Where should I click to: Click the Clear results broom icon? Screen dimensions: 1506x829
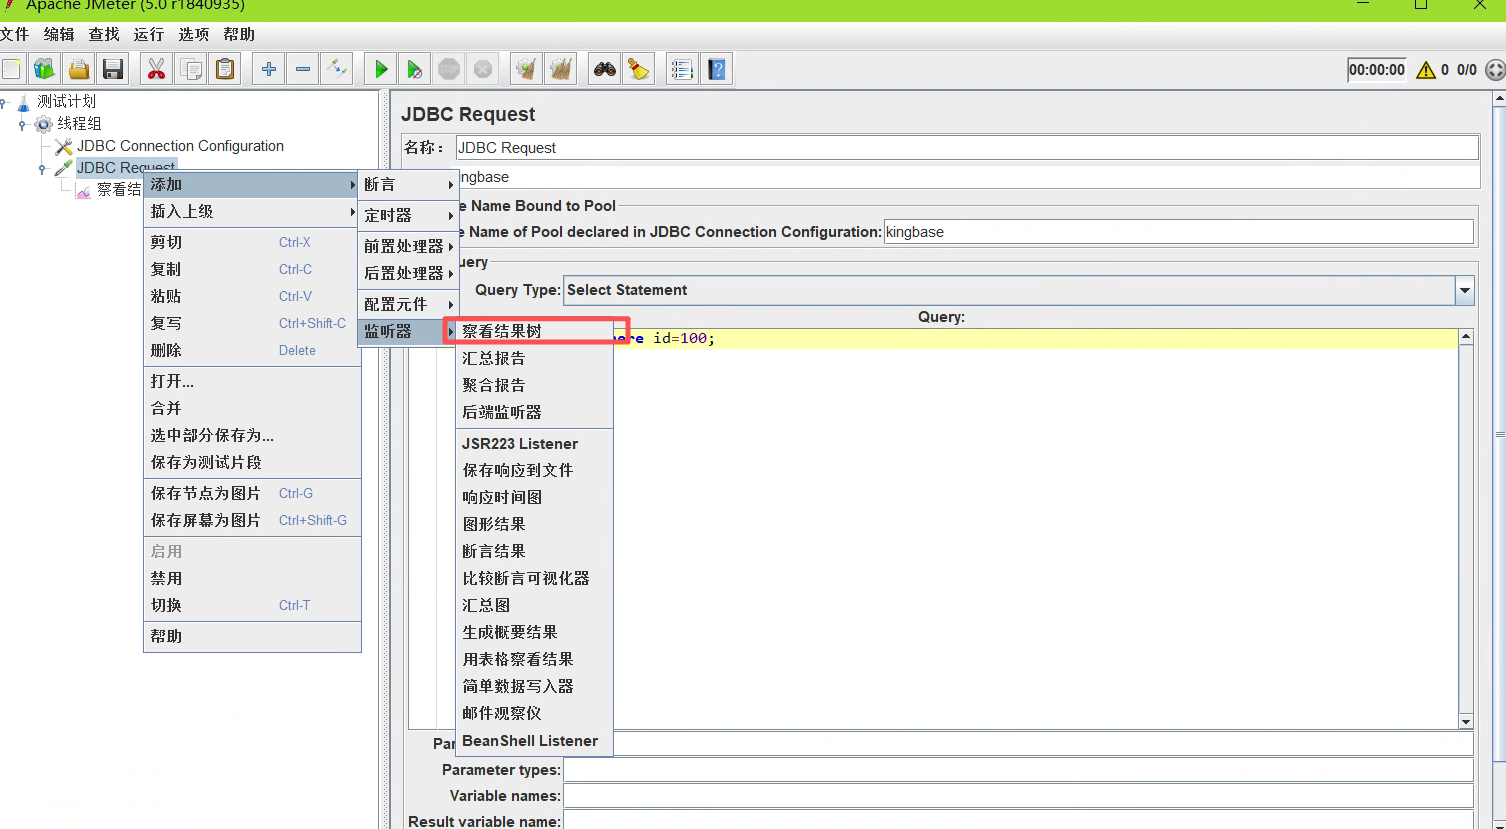click(x=526, y=69)
